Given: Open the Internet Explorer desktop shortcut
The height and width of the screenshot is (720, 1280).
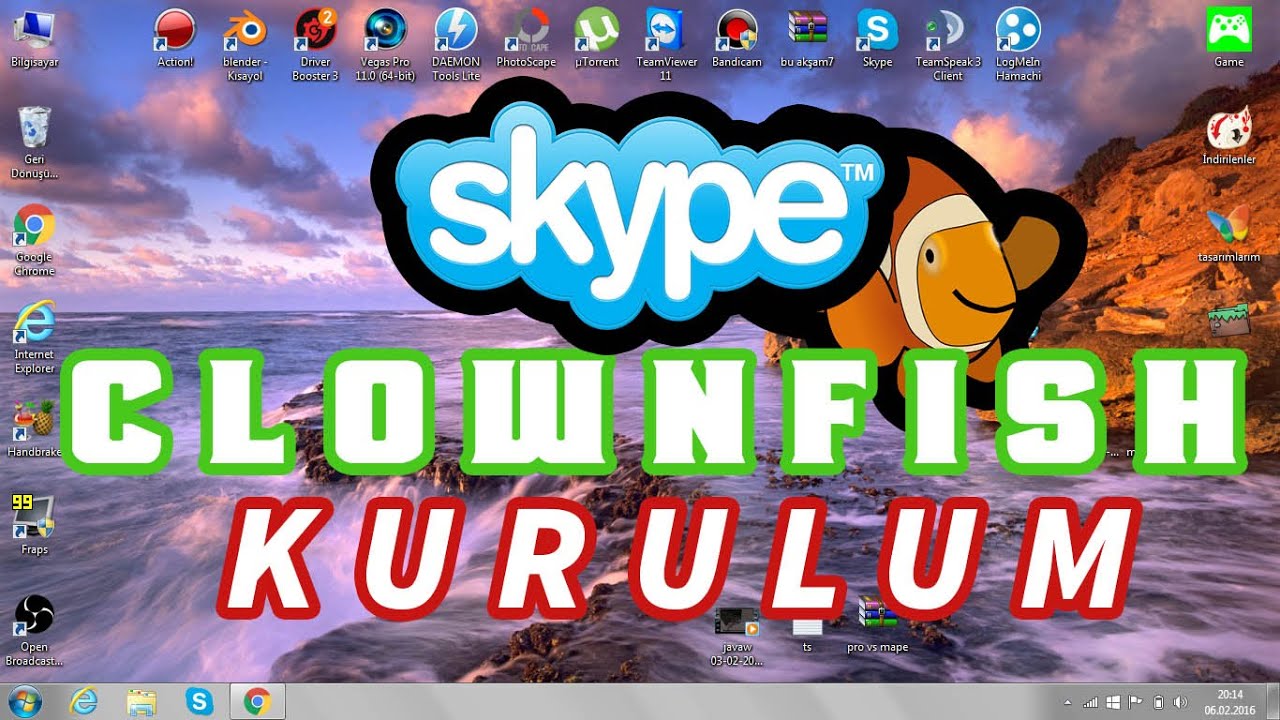Looking at the screenshot, I should coord(34,338).
